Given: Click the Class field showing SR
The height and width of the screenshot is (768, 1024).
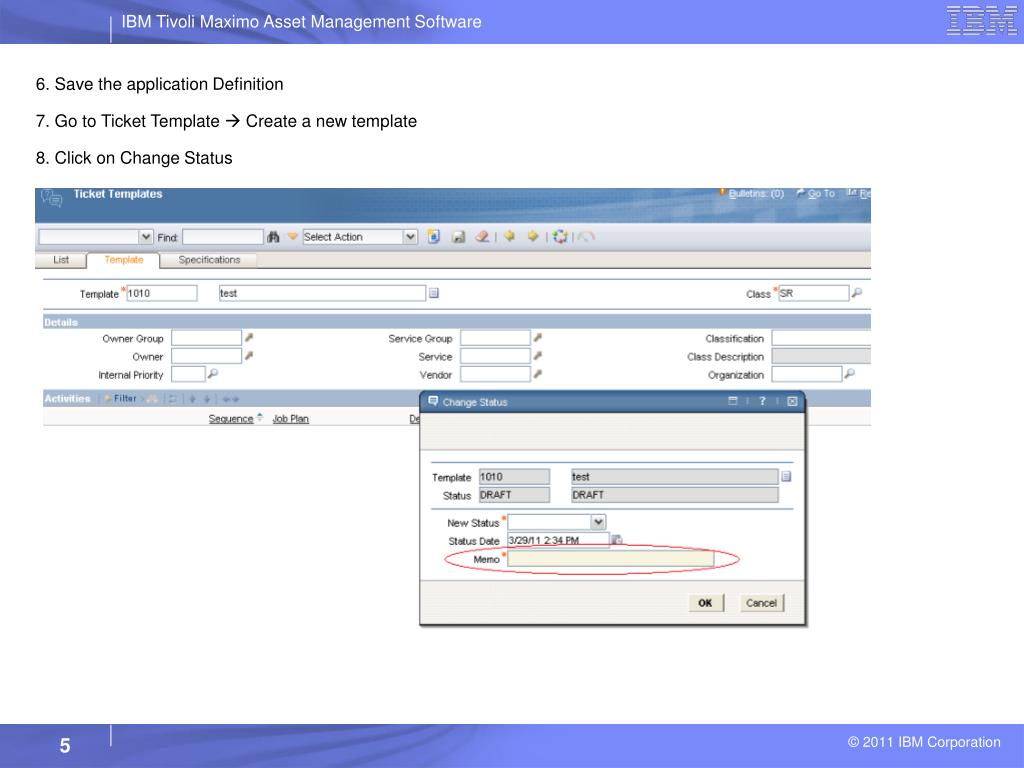Looking at the screenshot, I should click(x=813, y=293).
